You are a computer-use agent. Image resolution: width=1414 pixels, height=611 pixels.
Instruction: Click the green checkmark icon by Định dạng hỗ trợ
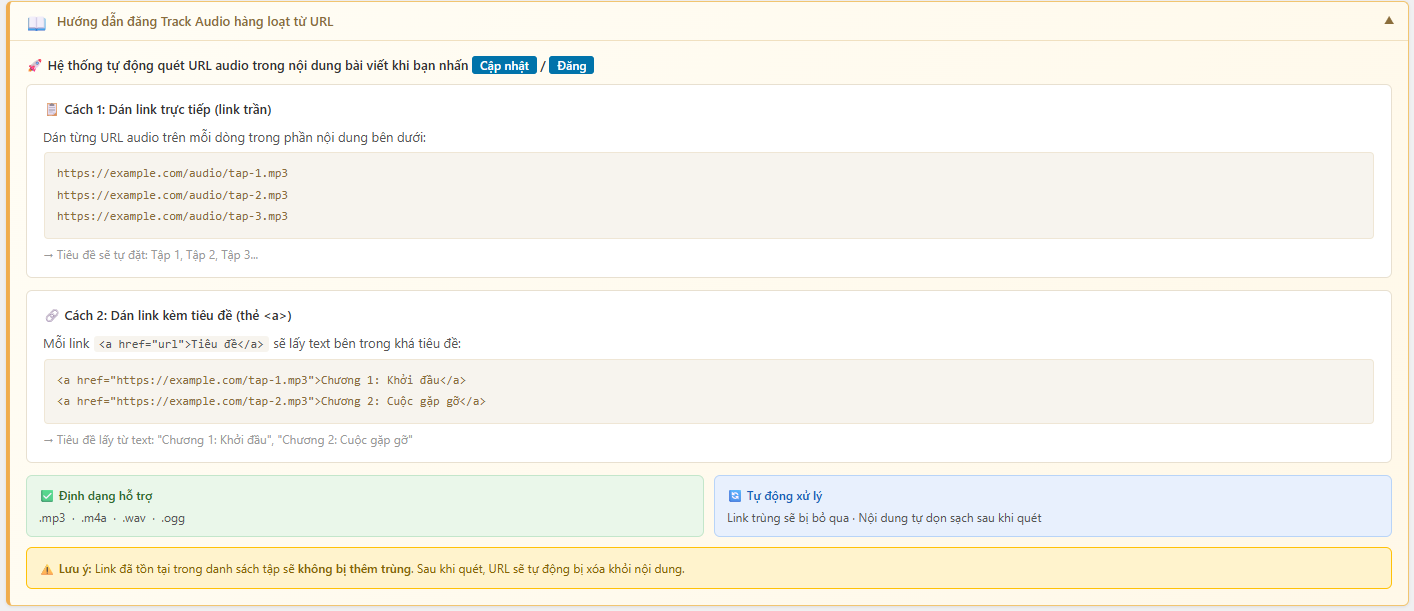tap(47, 496)
